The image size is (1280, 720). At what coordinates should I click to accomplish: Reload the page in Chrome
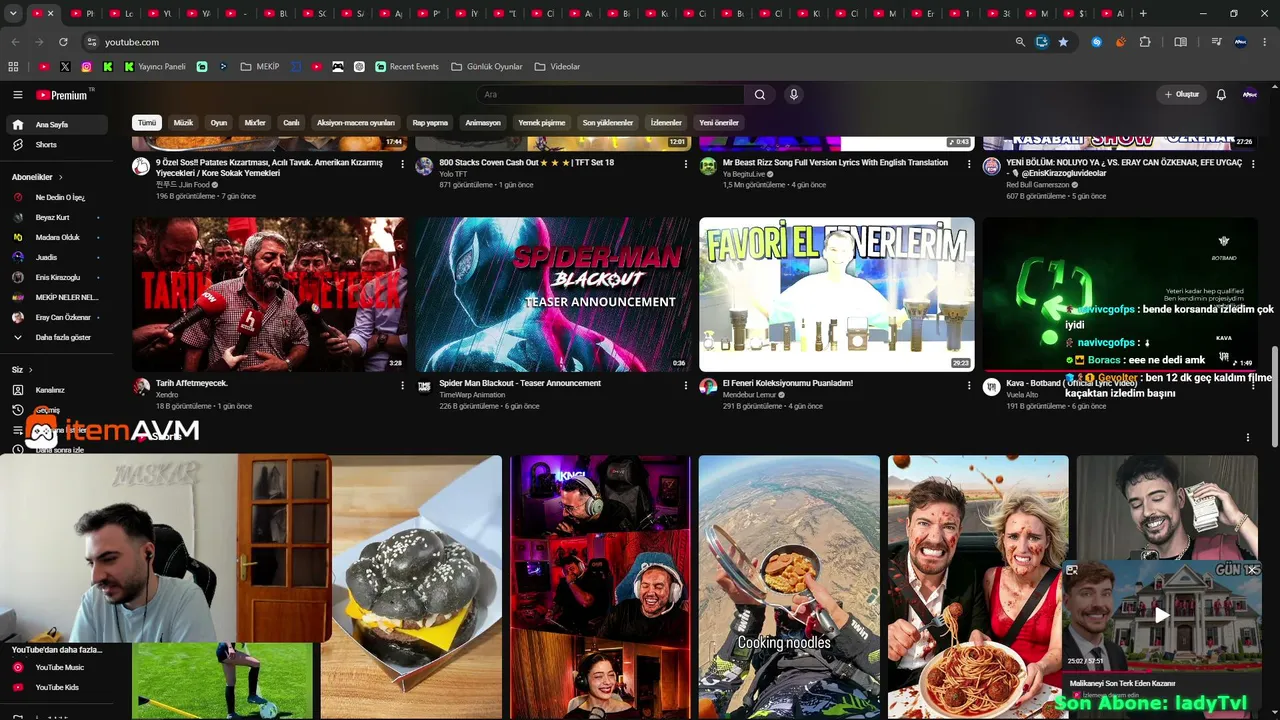[63, 42]
